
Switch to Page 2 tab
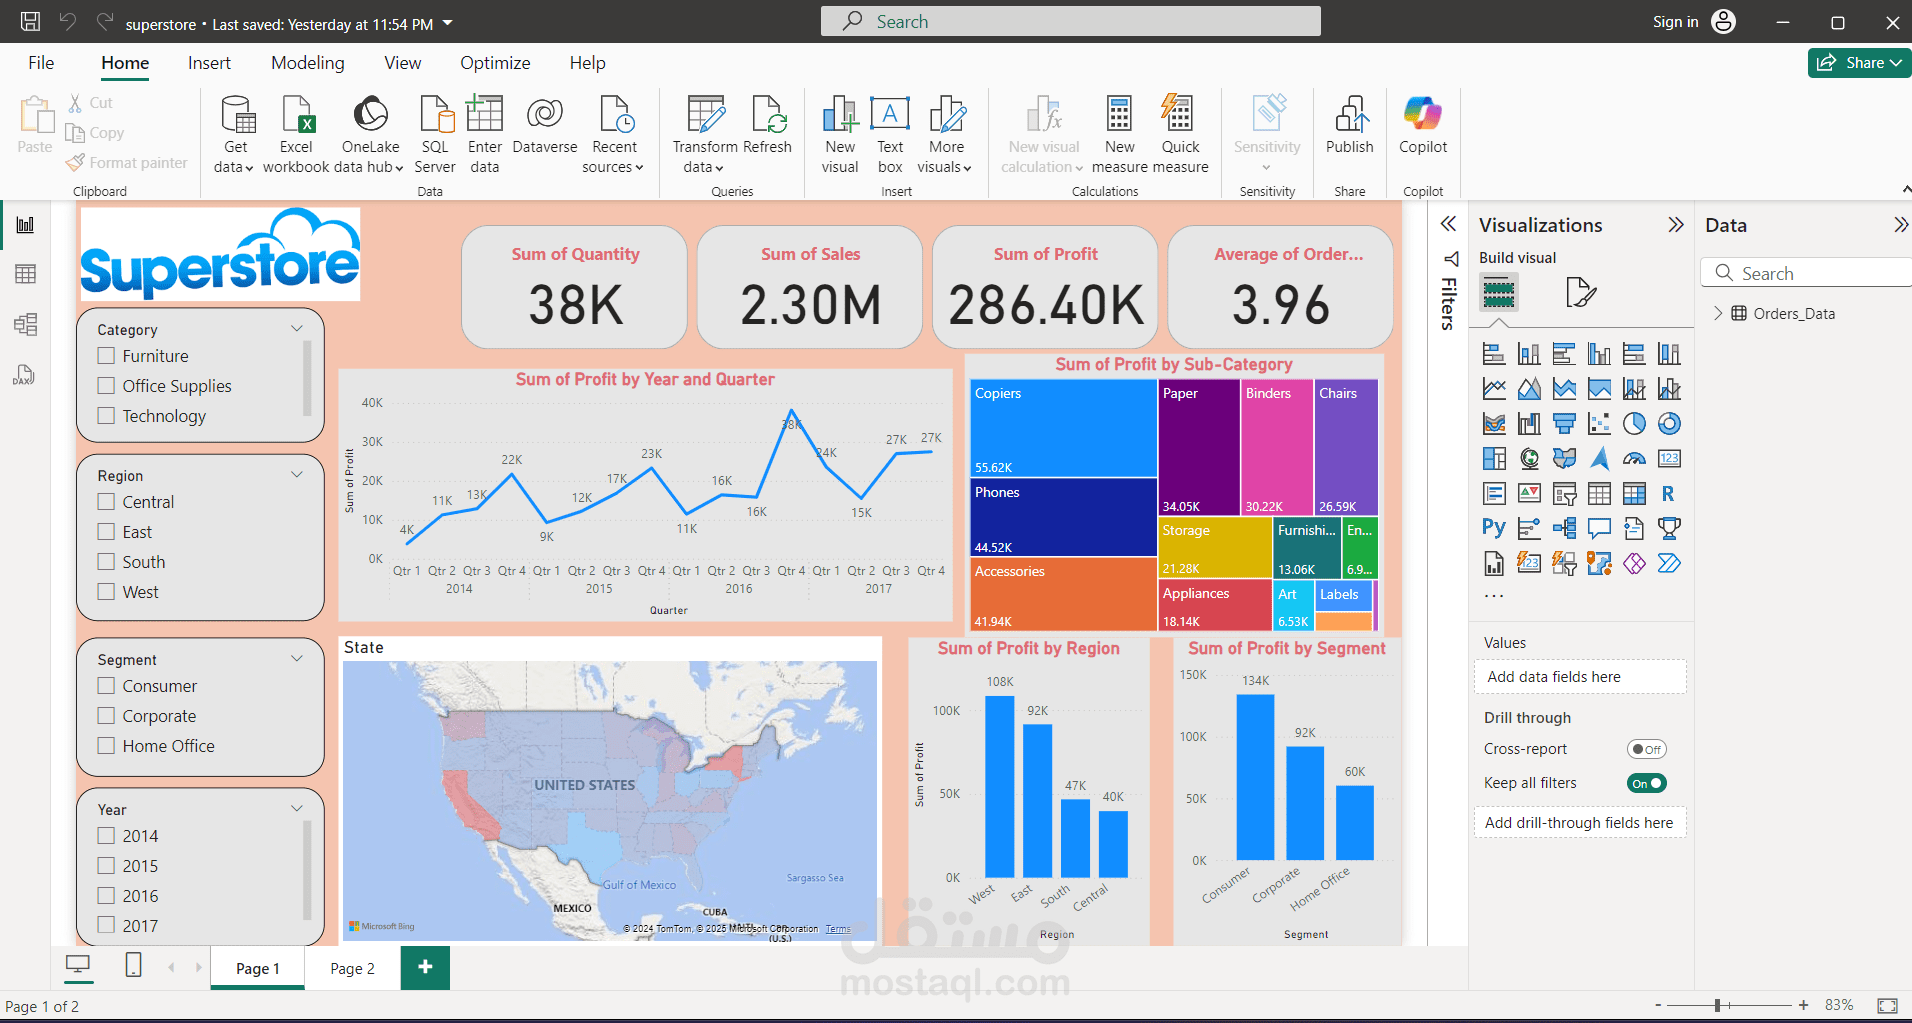pos(353,968)
